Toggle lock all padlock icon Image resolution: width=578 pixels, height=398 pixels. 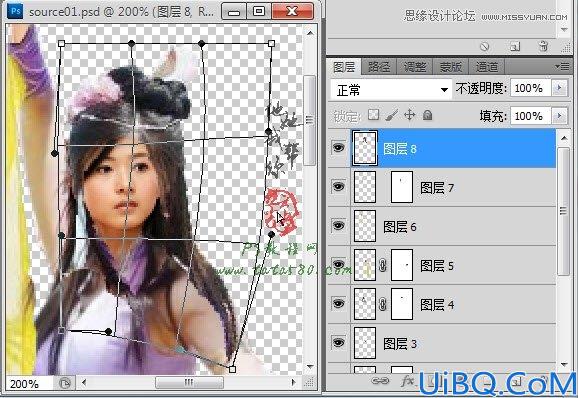[x=427, y=115]
